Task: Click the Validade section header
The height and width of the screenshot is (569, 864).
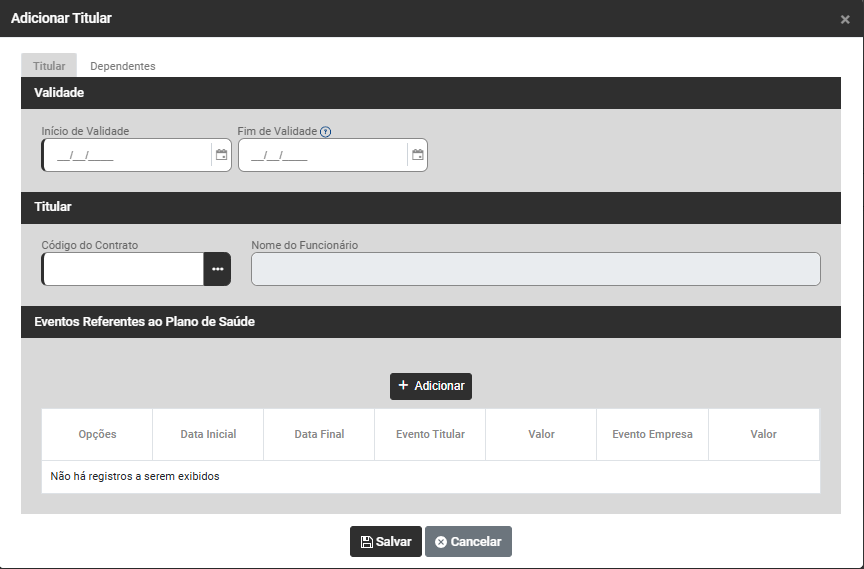Action: [x=431, y=93]
